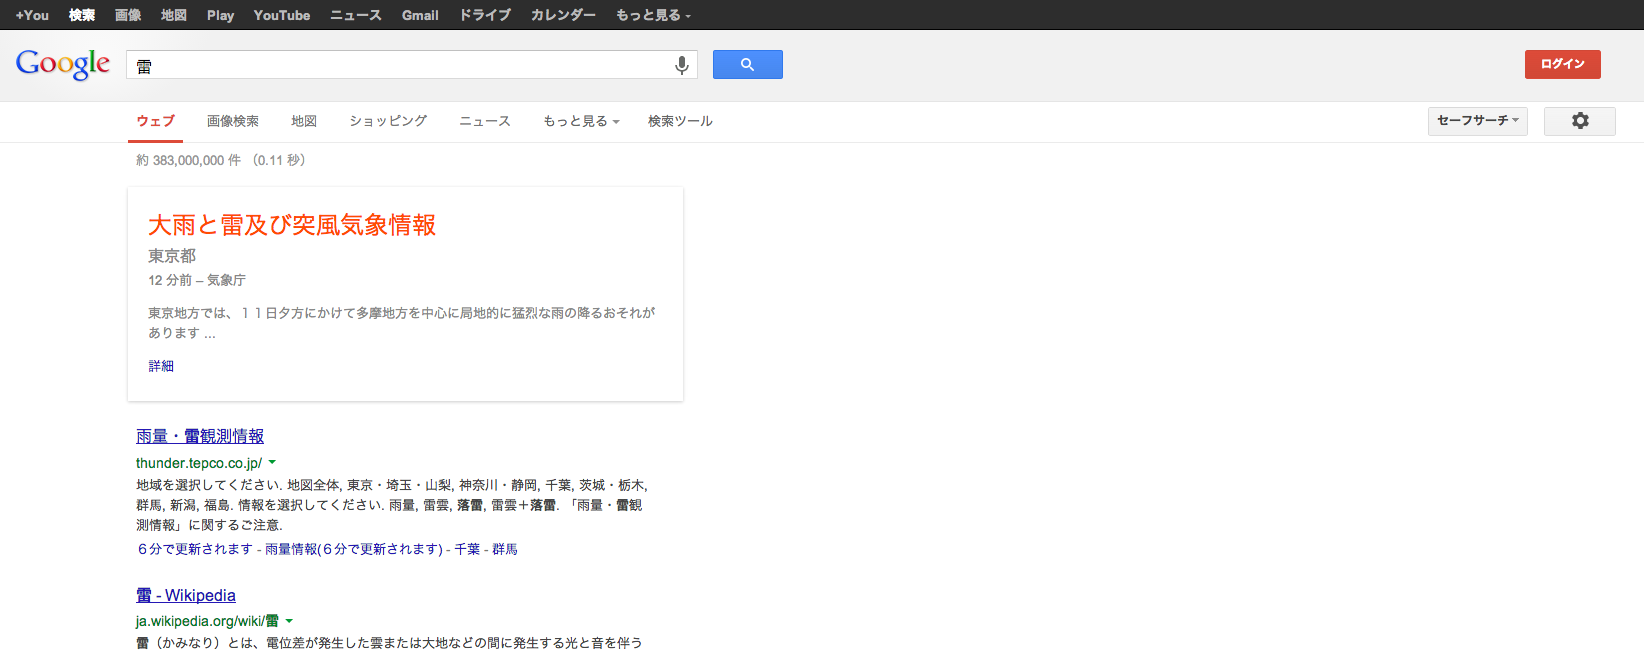This screenshot has height=655, width=1644.
Task: Click the Google logo
Action: [x=63, y=64]
